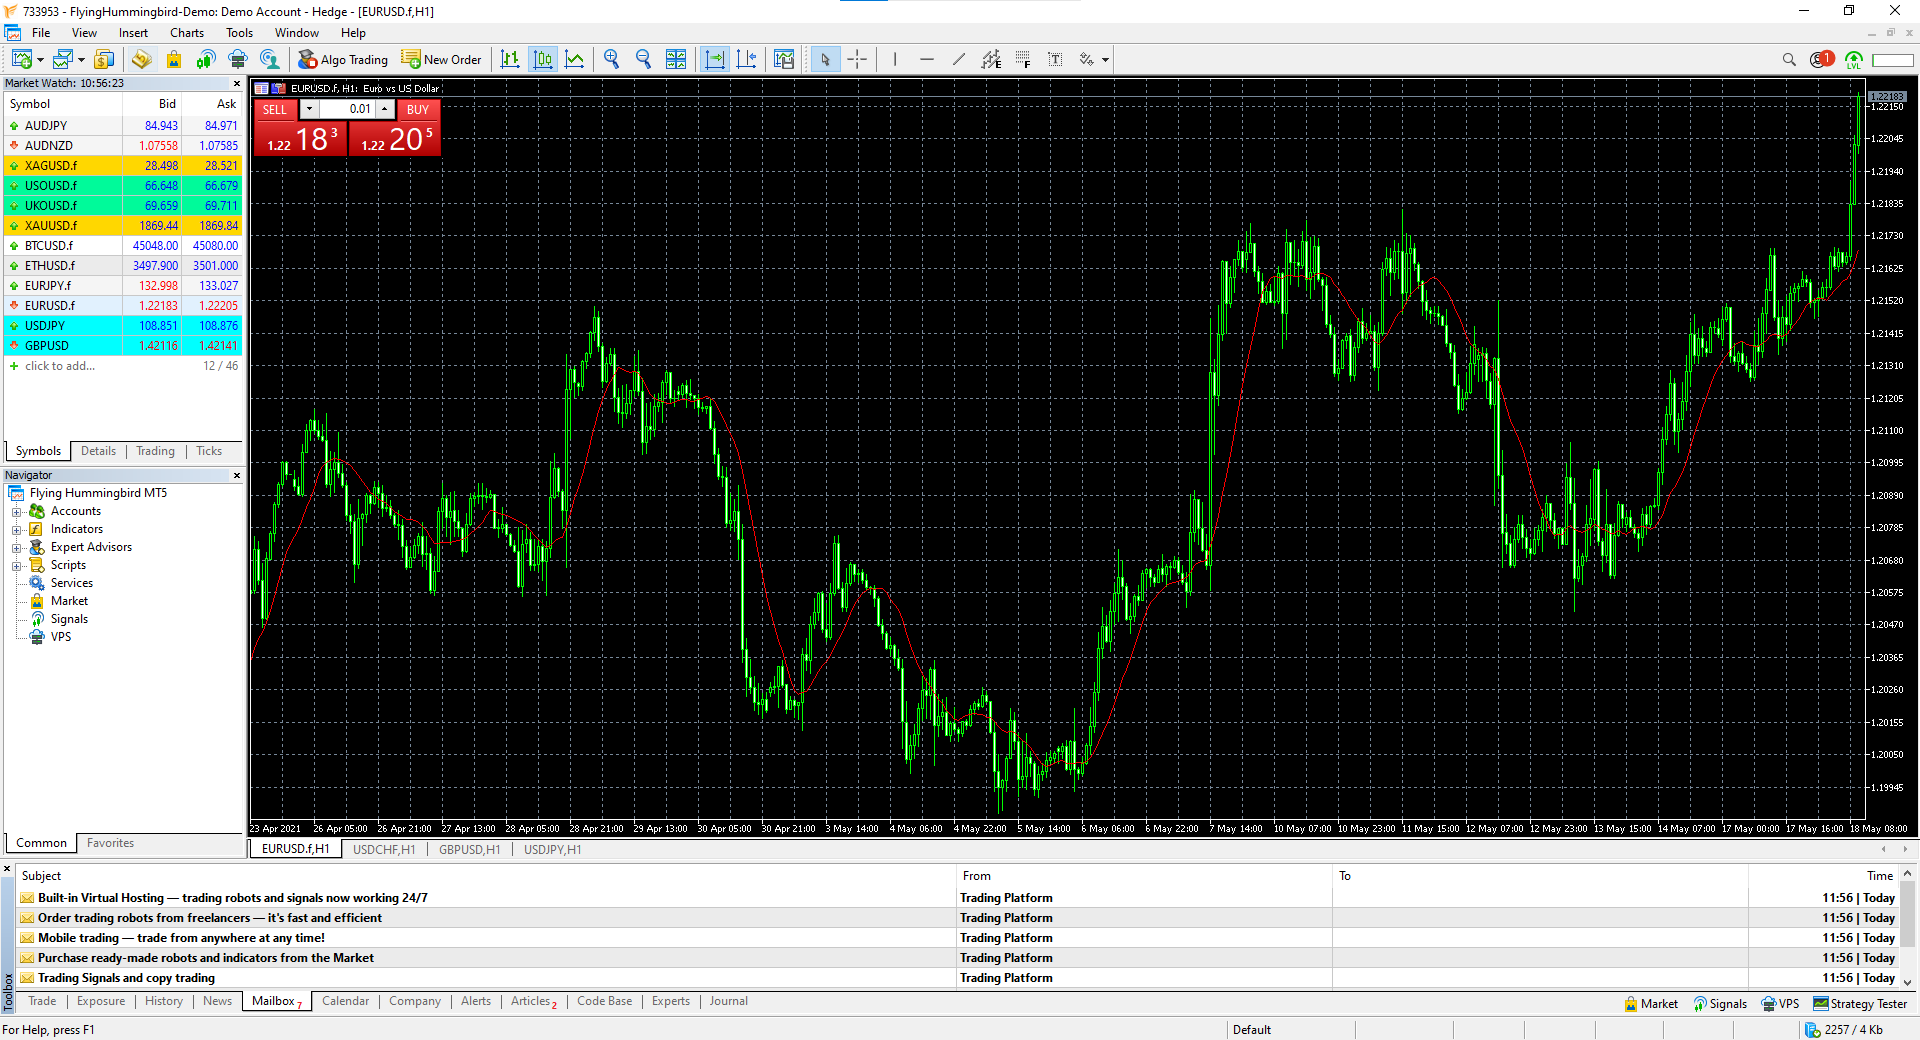Open the objects shapes dropdown arrow

(1105, 60)
